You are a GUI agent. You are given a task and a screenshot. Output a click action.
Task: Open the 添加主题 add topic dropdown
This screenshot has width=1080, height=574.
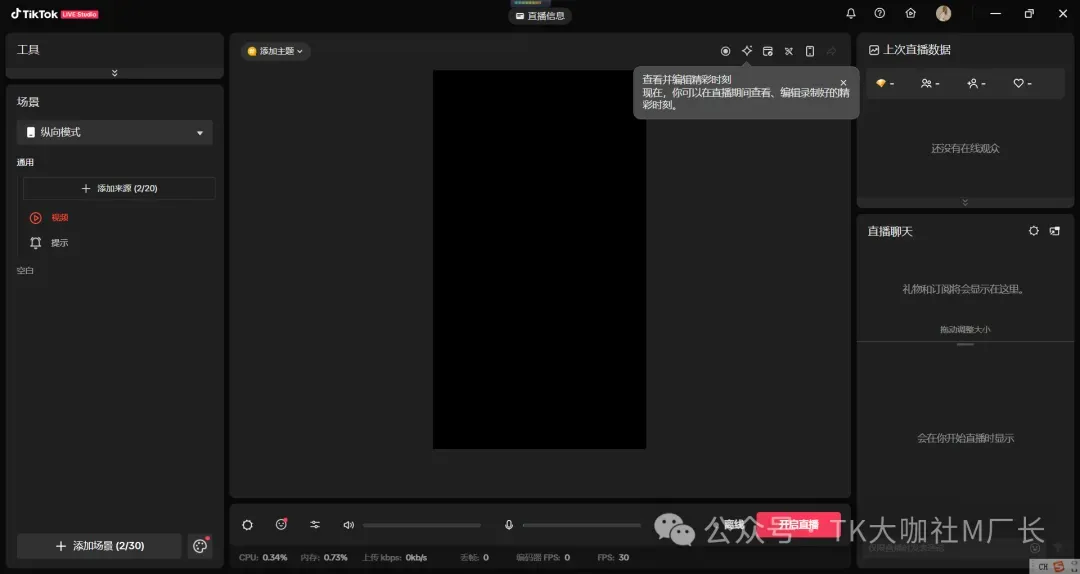(x=276, y=51)
